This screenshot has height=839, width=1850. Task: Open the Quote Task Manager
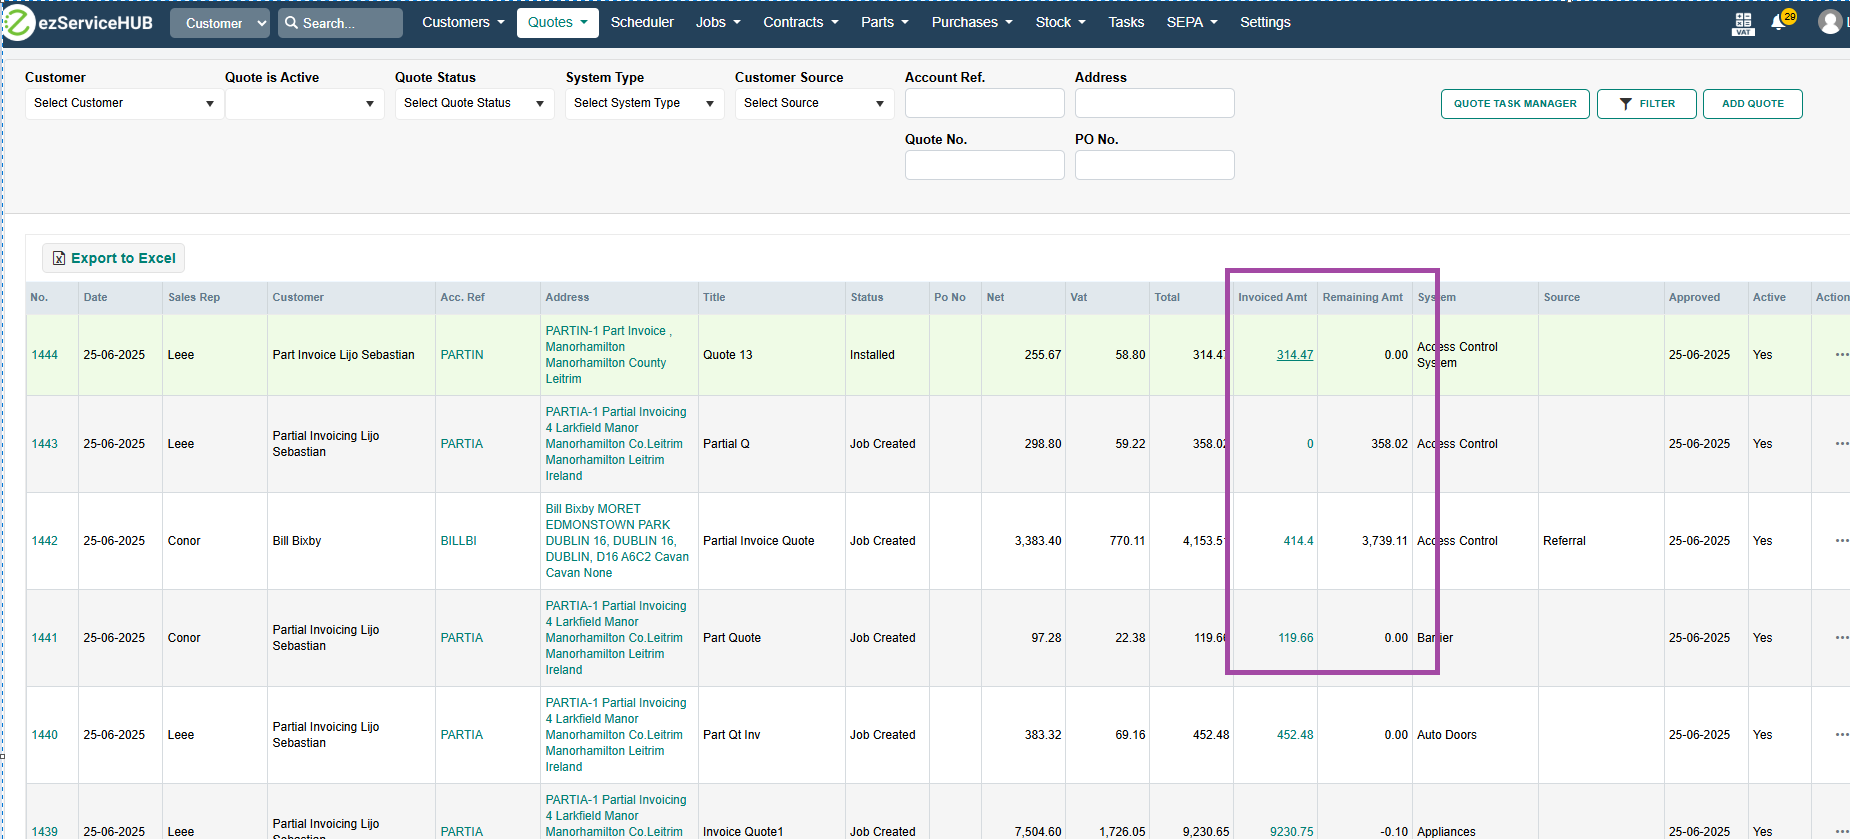(x=1514, y=104)
